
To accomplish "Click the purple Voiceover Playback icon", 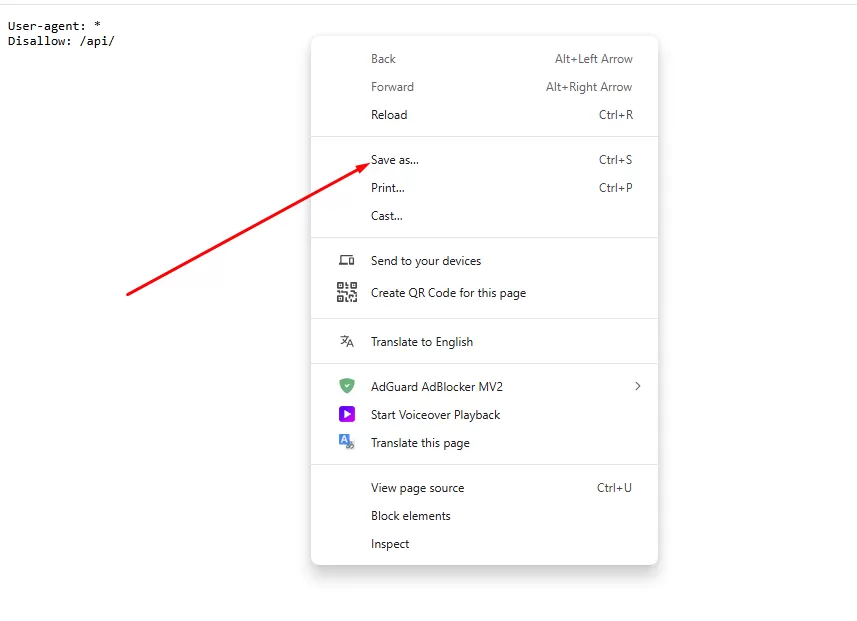I will (347, 414).
